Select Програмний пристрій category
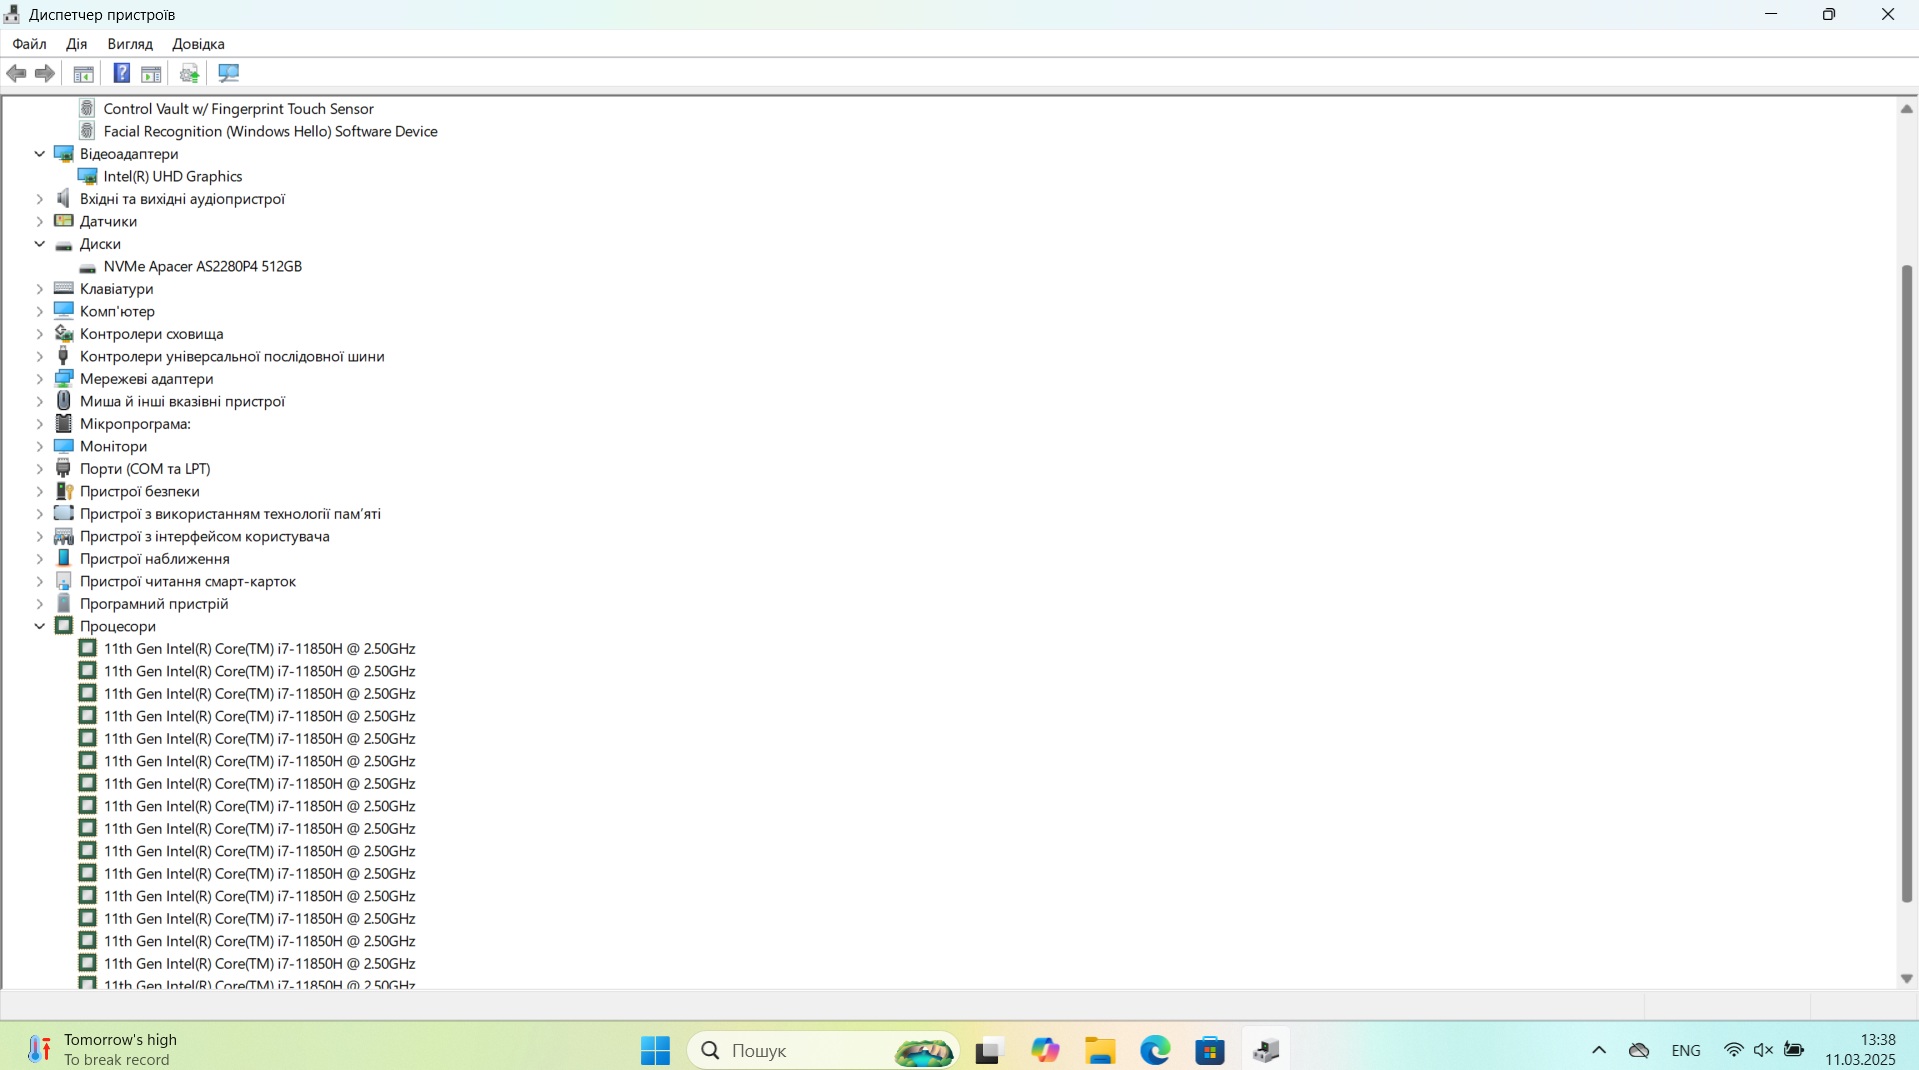The height and width of the screenshot is (1070, 1919). [x=154, y=604]
